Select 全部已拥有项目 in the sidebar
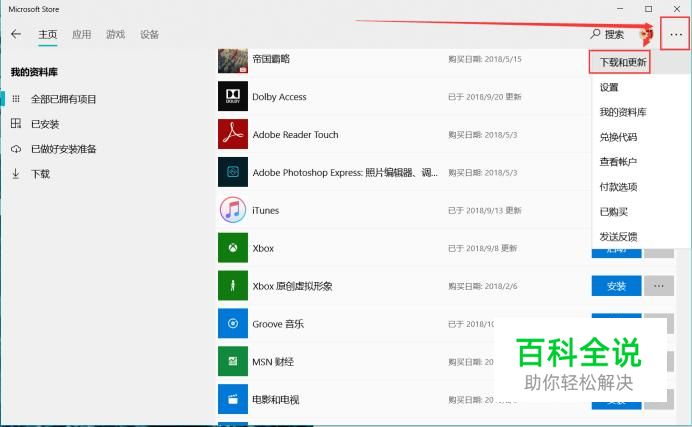 coord(64,99)
